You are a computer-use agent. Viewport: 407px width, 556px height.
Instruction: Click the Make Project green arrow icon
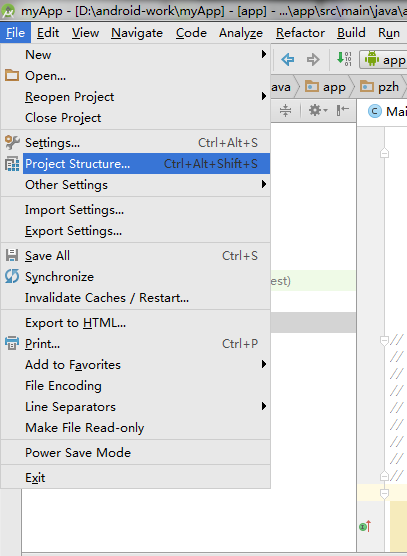pos(344,59)
